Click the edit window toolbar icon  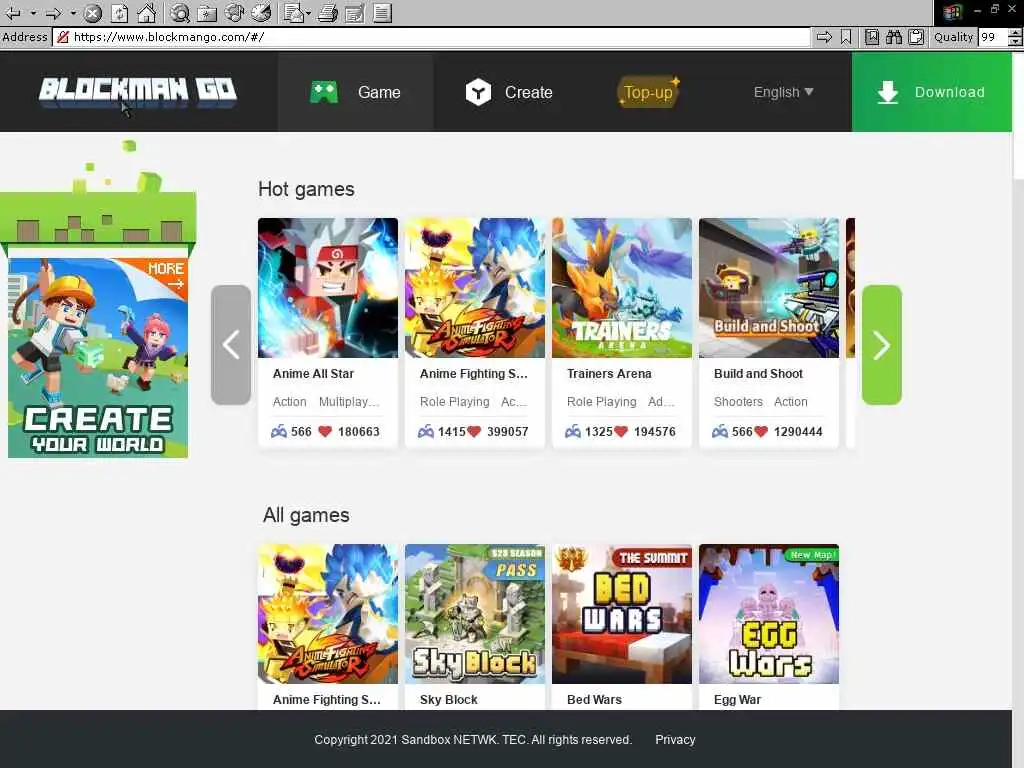(355, 12)
